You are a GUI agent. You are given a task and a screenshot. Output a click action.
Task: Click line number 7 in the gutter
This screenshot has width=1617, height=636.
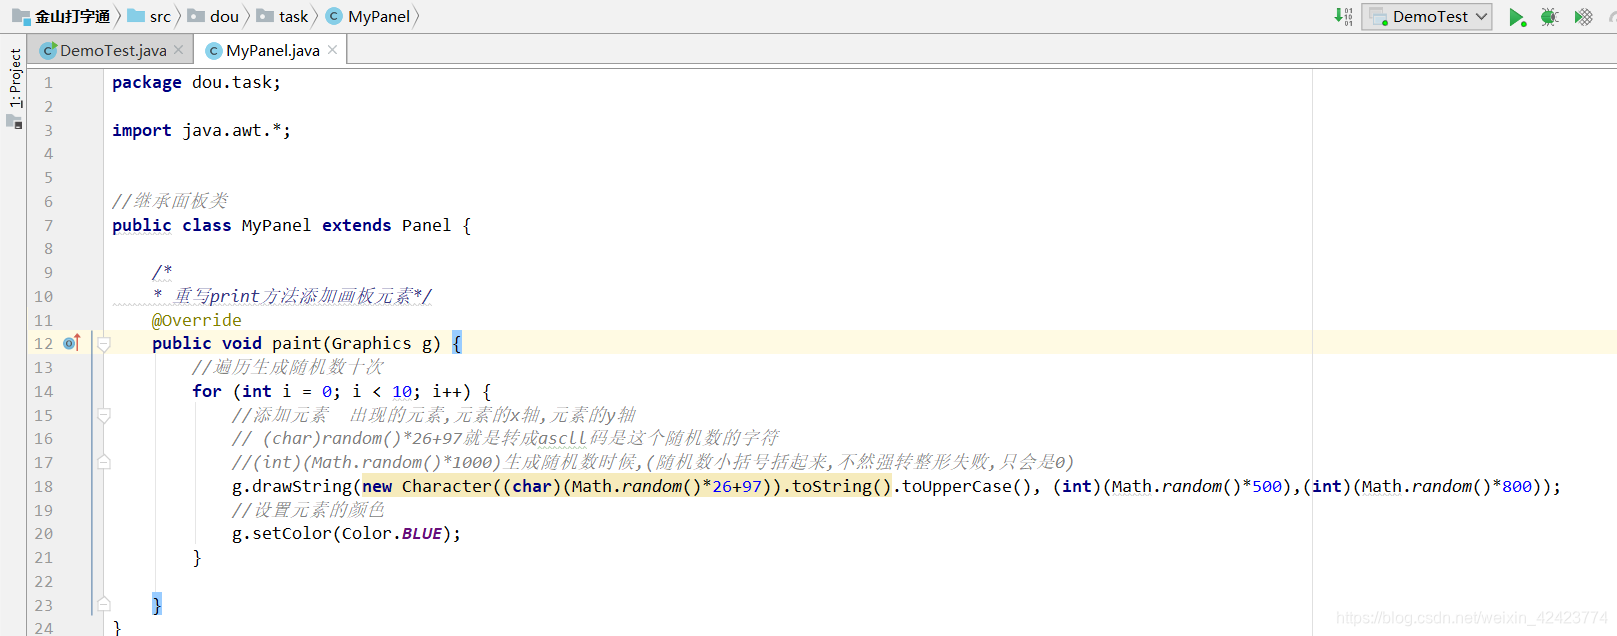pyautogui.click(x=48, y=225)
